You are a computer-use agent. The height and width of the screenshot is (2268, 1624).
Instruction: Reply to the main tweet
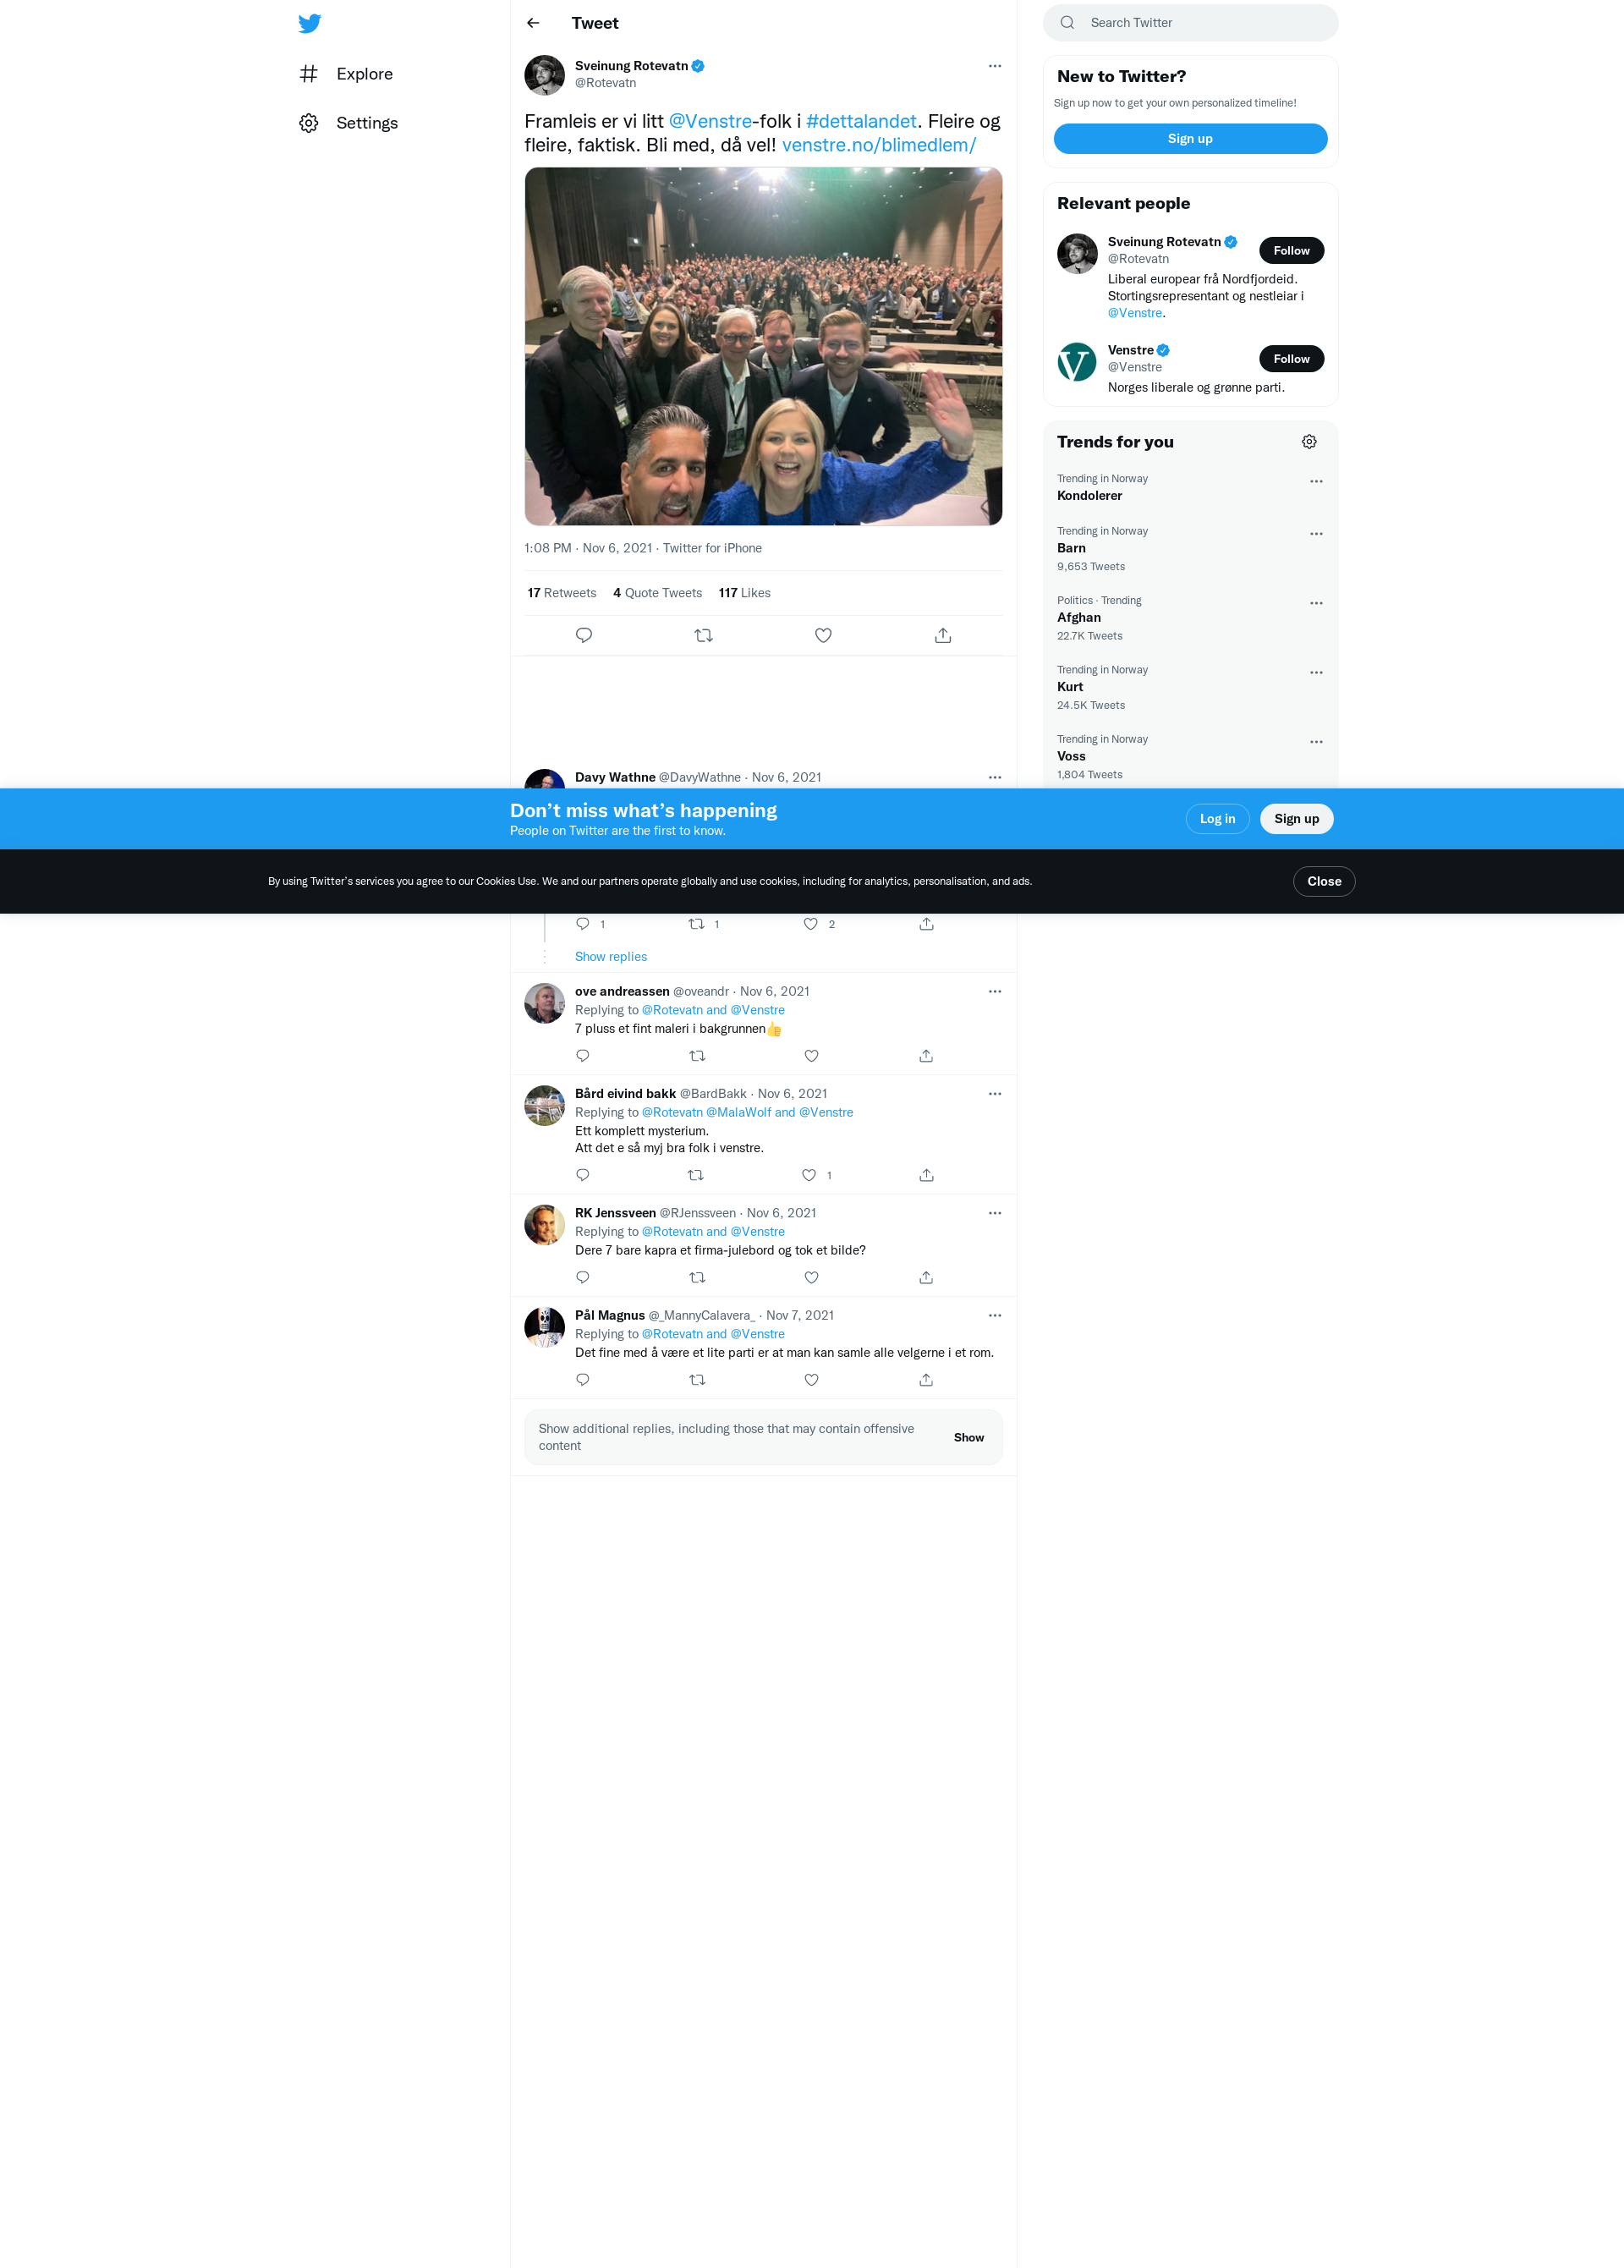(x=584, y=635)
